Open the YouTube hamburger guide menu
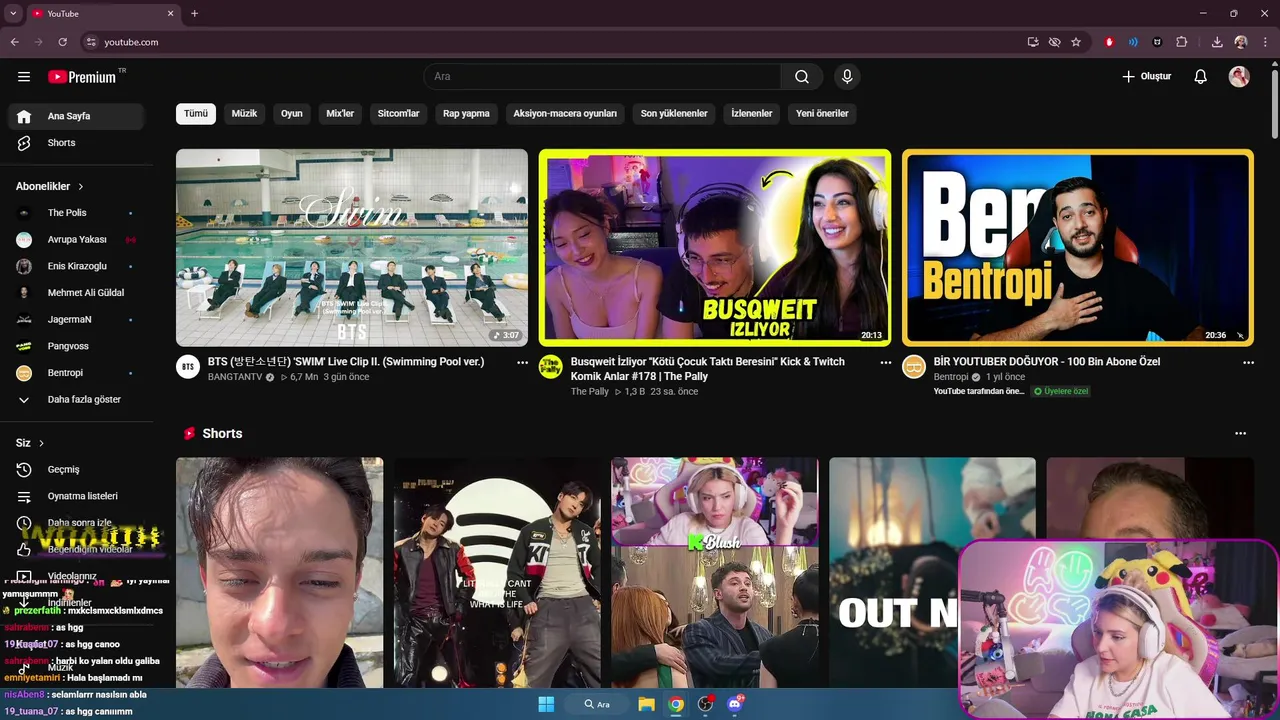The height and width of the screenshot is (720, 1280). pyautogui.click(x=24, y=77)
